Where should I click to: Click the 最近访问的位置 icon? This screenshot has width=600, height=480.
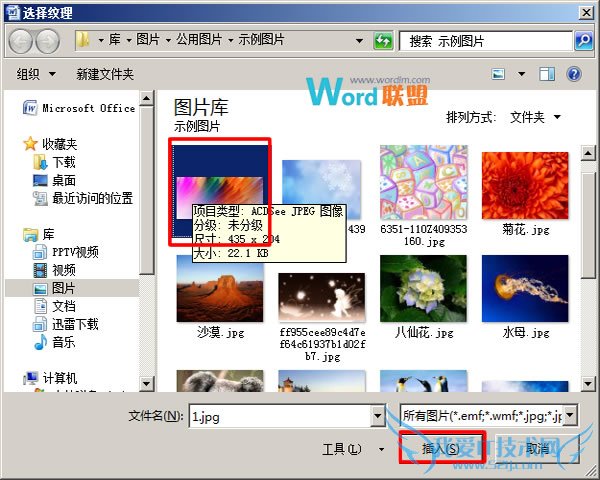[40, 198]
